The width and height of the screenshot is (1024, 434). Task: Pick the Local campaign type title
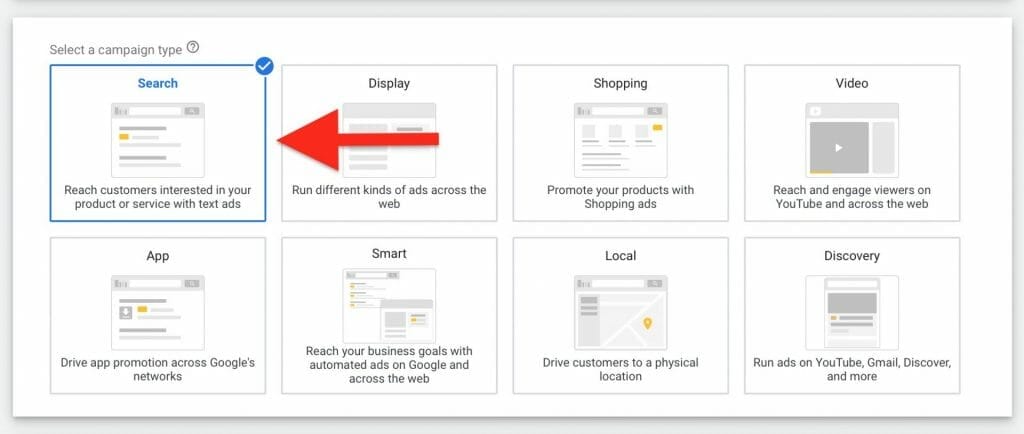pyautogui.click(x=620, y=256)
